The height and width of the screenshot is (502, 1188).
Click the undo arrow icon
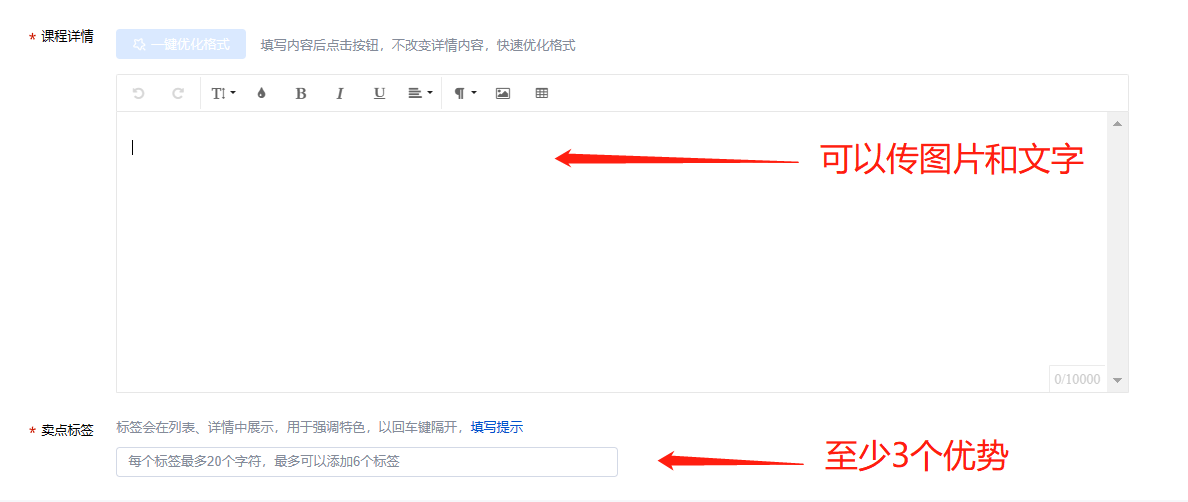[x=138, y=93]
